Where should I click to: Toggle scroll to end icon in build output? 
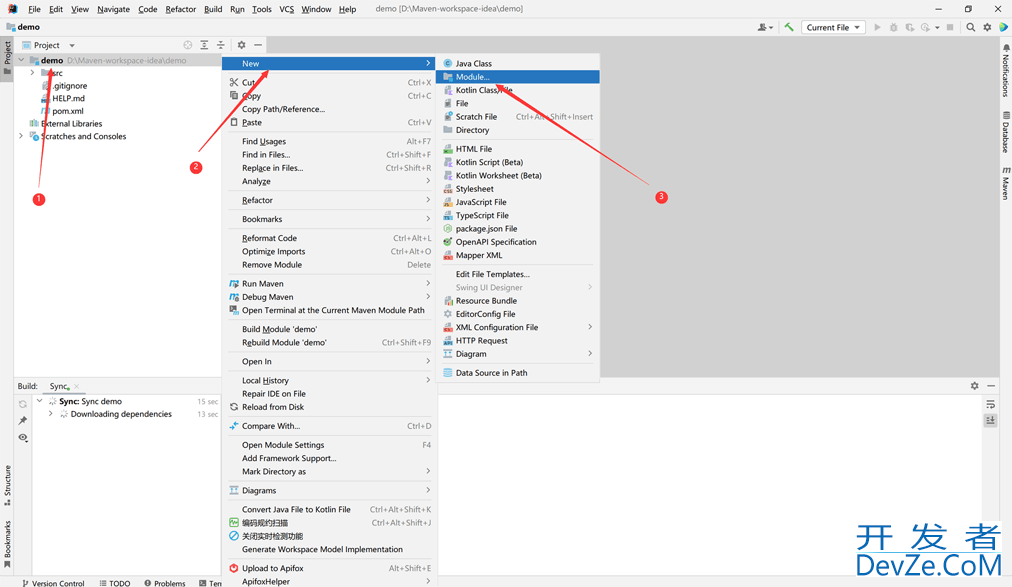pyautogui.click(x=991, y=421)
